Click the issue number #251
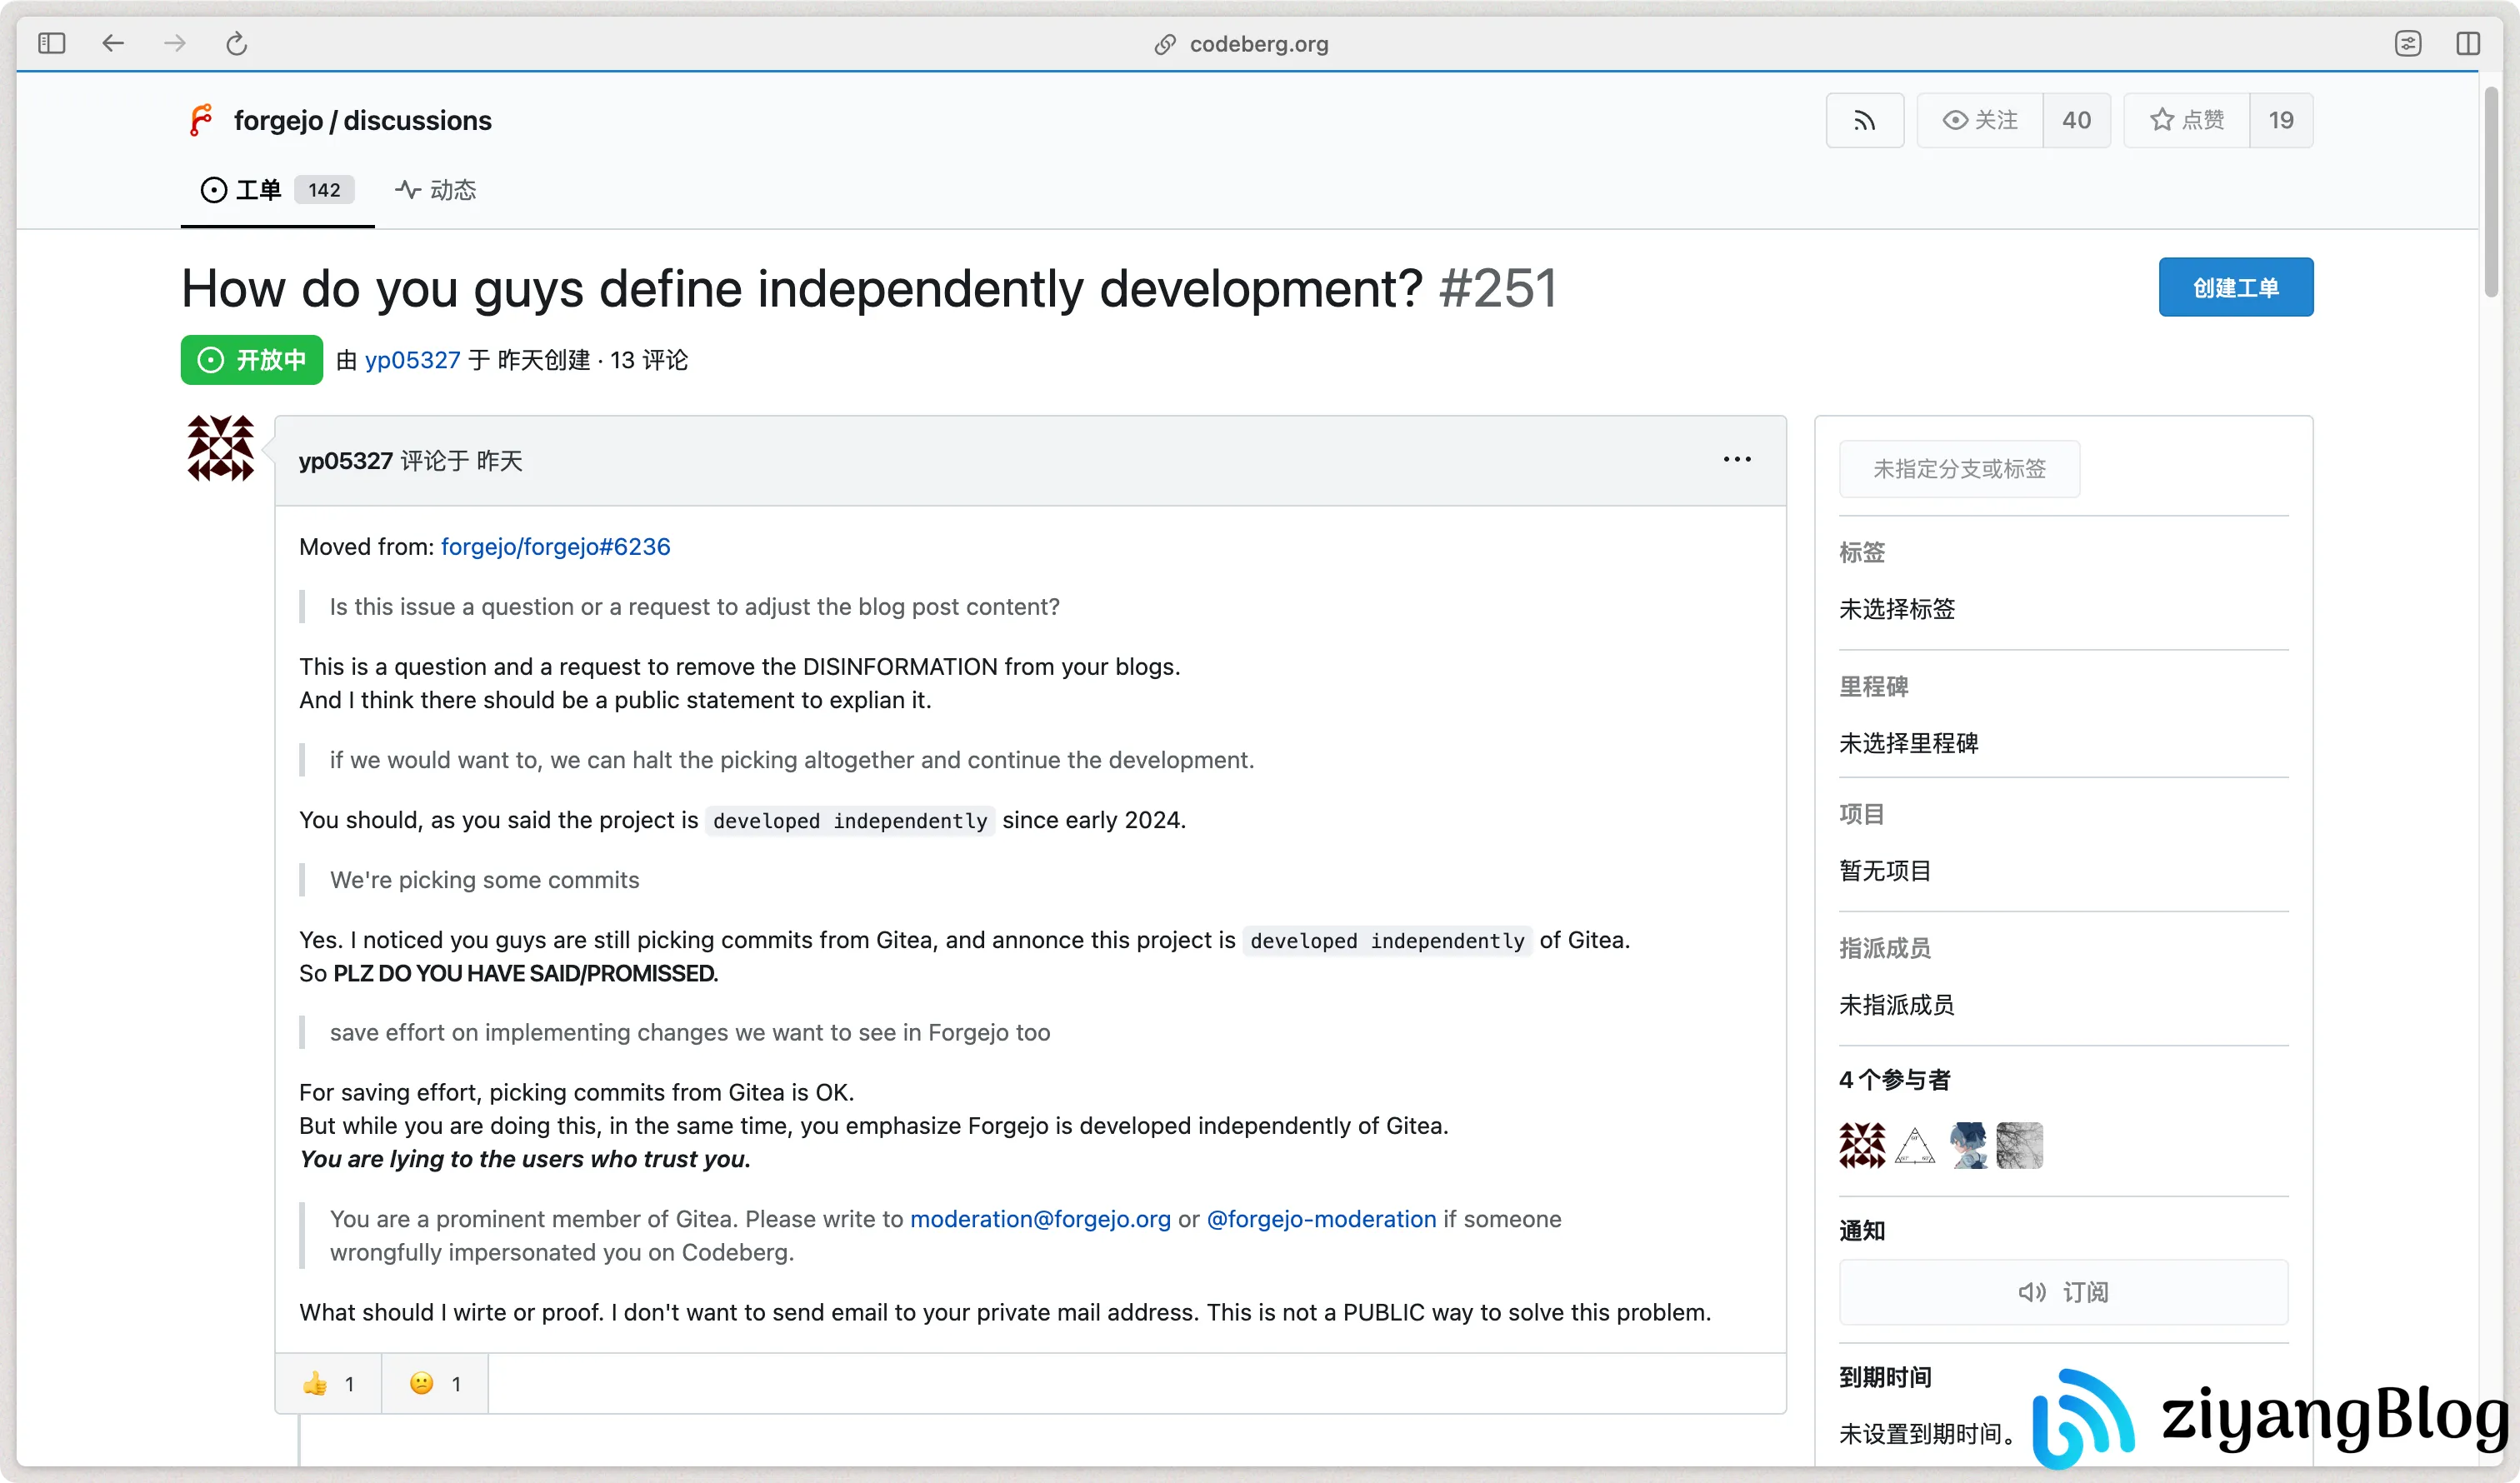 click(x=1497, y=289)
